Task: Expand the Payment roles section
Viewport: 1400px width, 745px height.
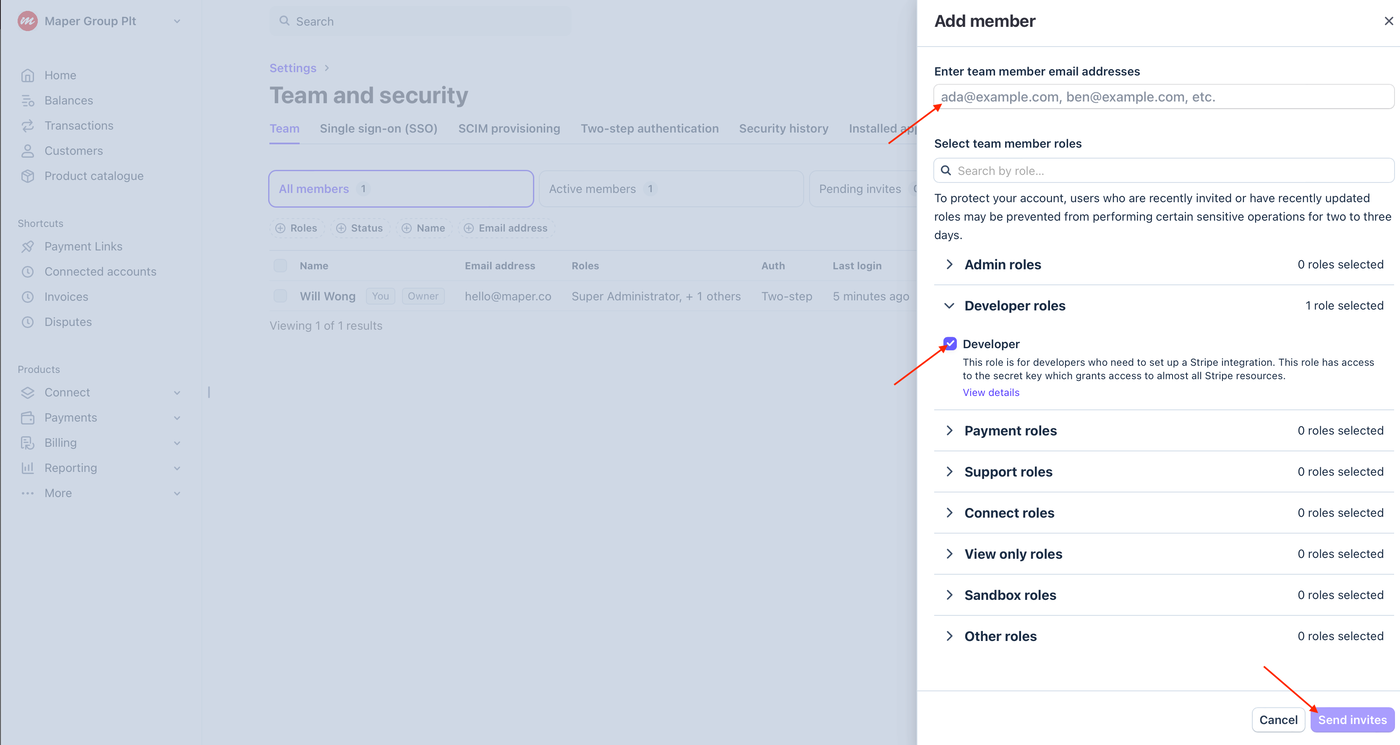Action: tap(950, 431)
